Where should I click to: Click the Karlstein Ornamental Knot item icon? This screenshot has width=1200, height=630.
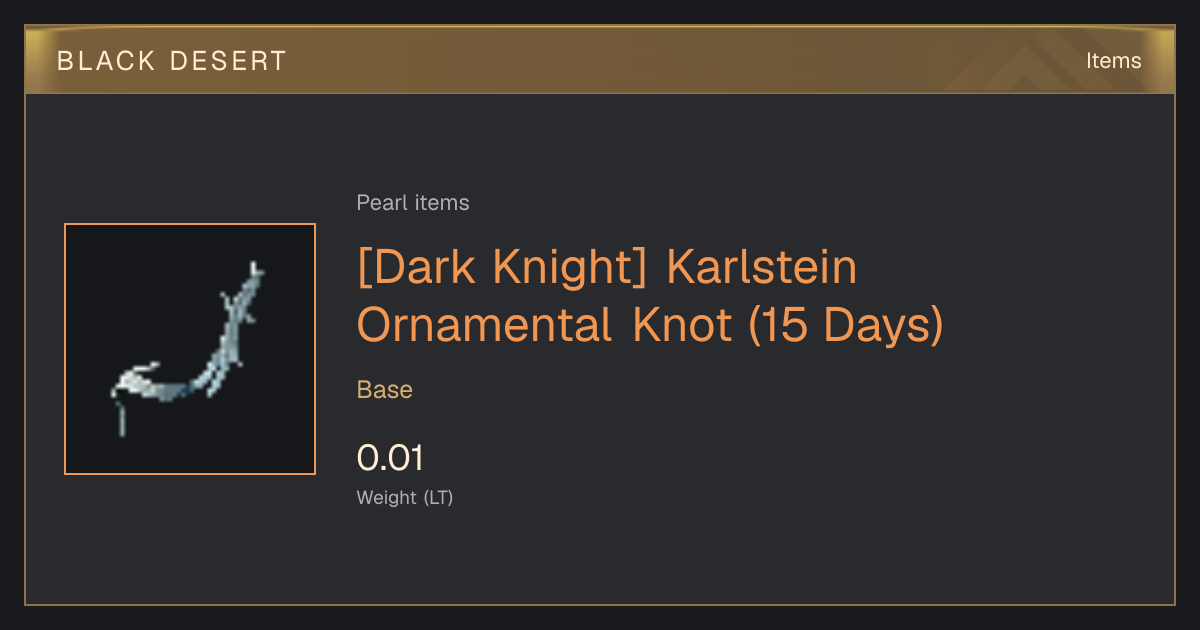190,349
